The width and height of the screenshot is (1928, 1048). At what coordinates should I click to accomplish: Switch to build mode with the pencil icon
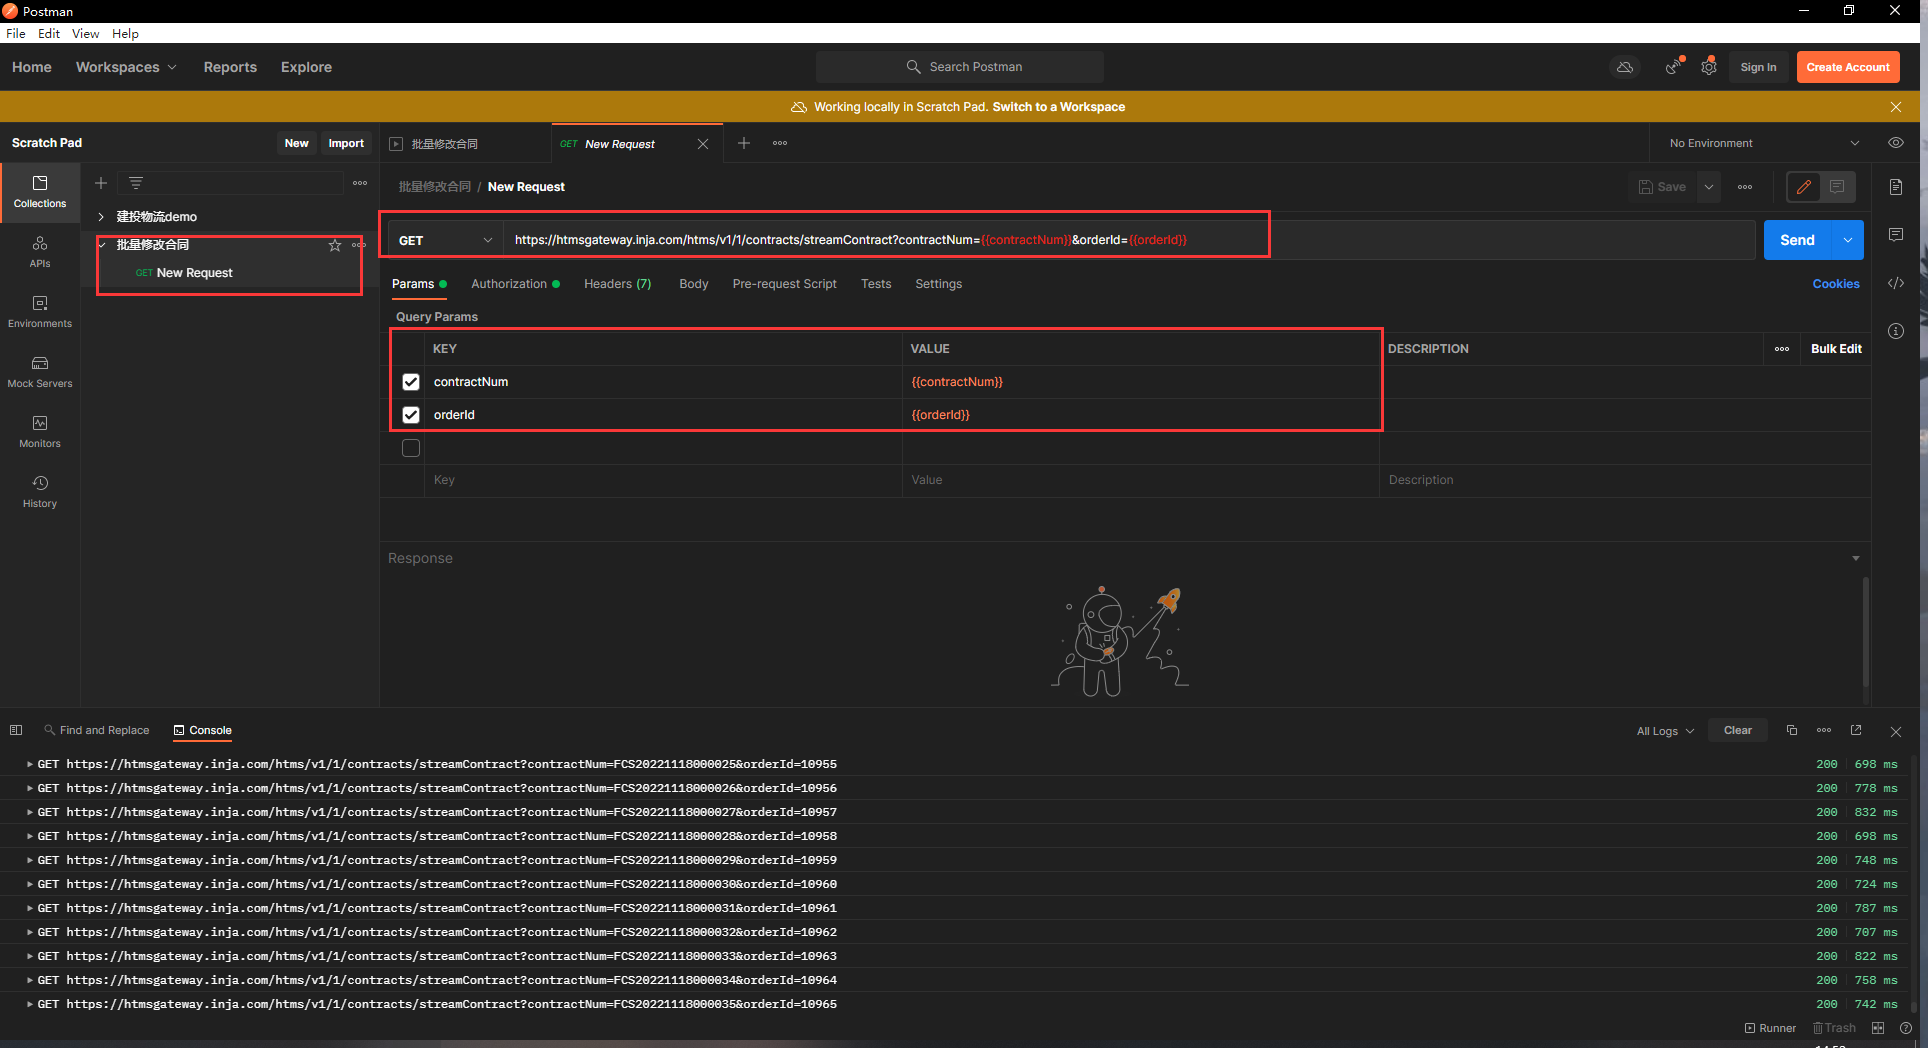pyautogui.click(x=1804, y=187)
